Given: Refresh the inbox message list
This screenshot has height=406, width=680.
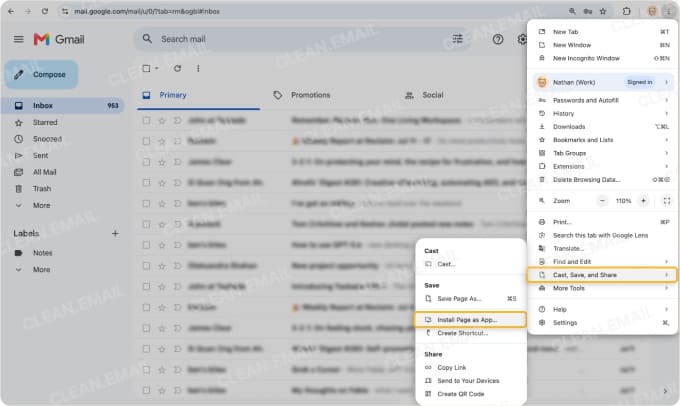Looking at the screenshot, I should pos(177,69).
